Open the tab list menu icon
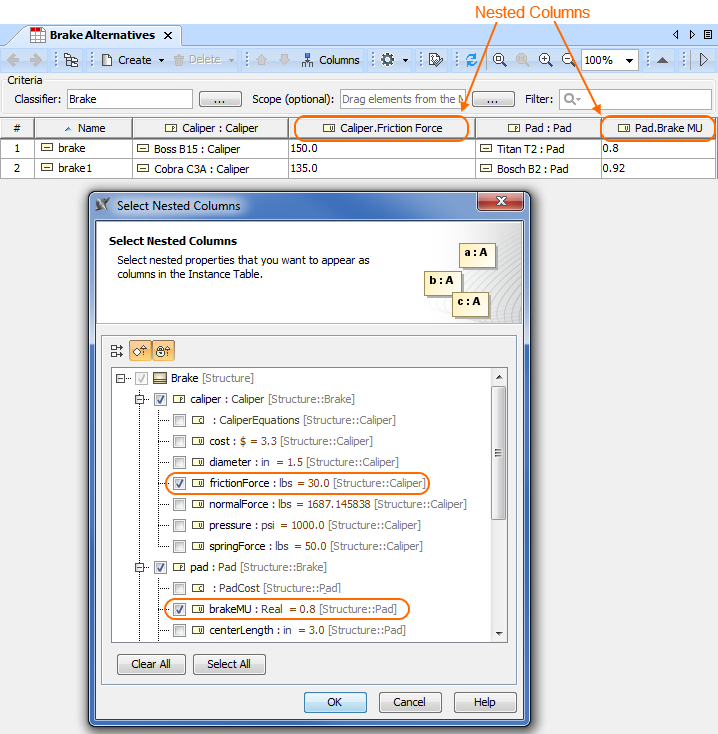Screen dimensions: 718x734 click(708, 35)
